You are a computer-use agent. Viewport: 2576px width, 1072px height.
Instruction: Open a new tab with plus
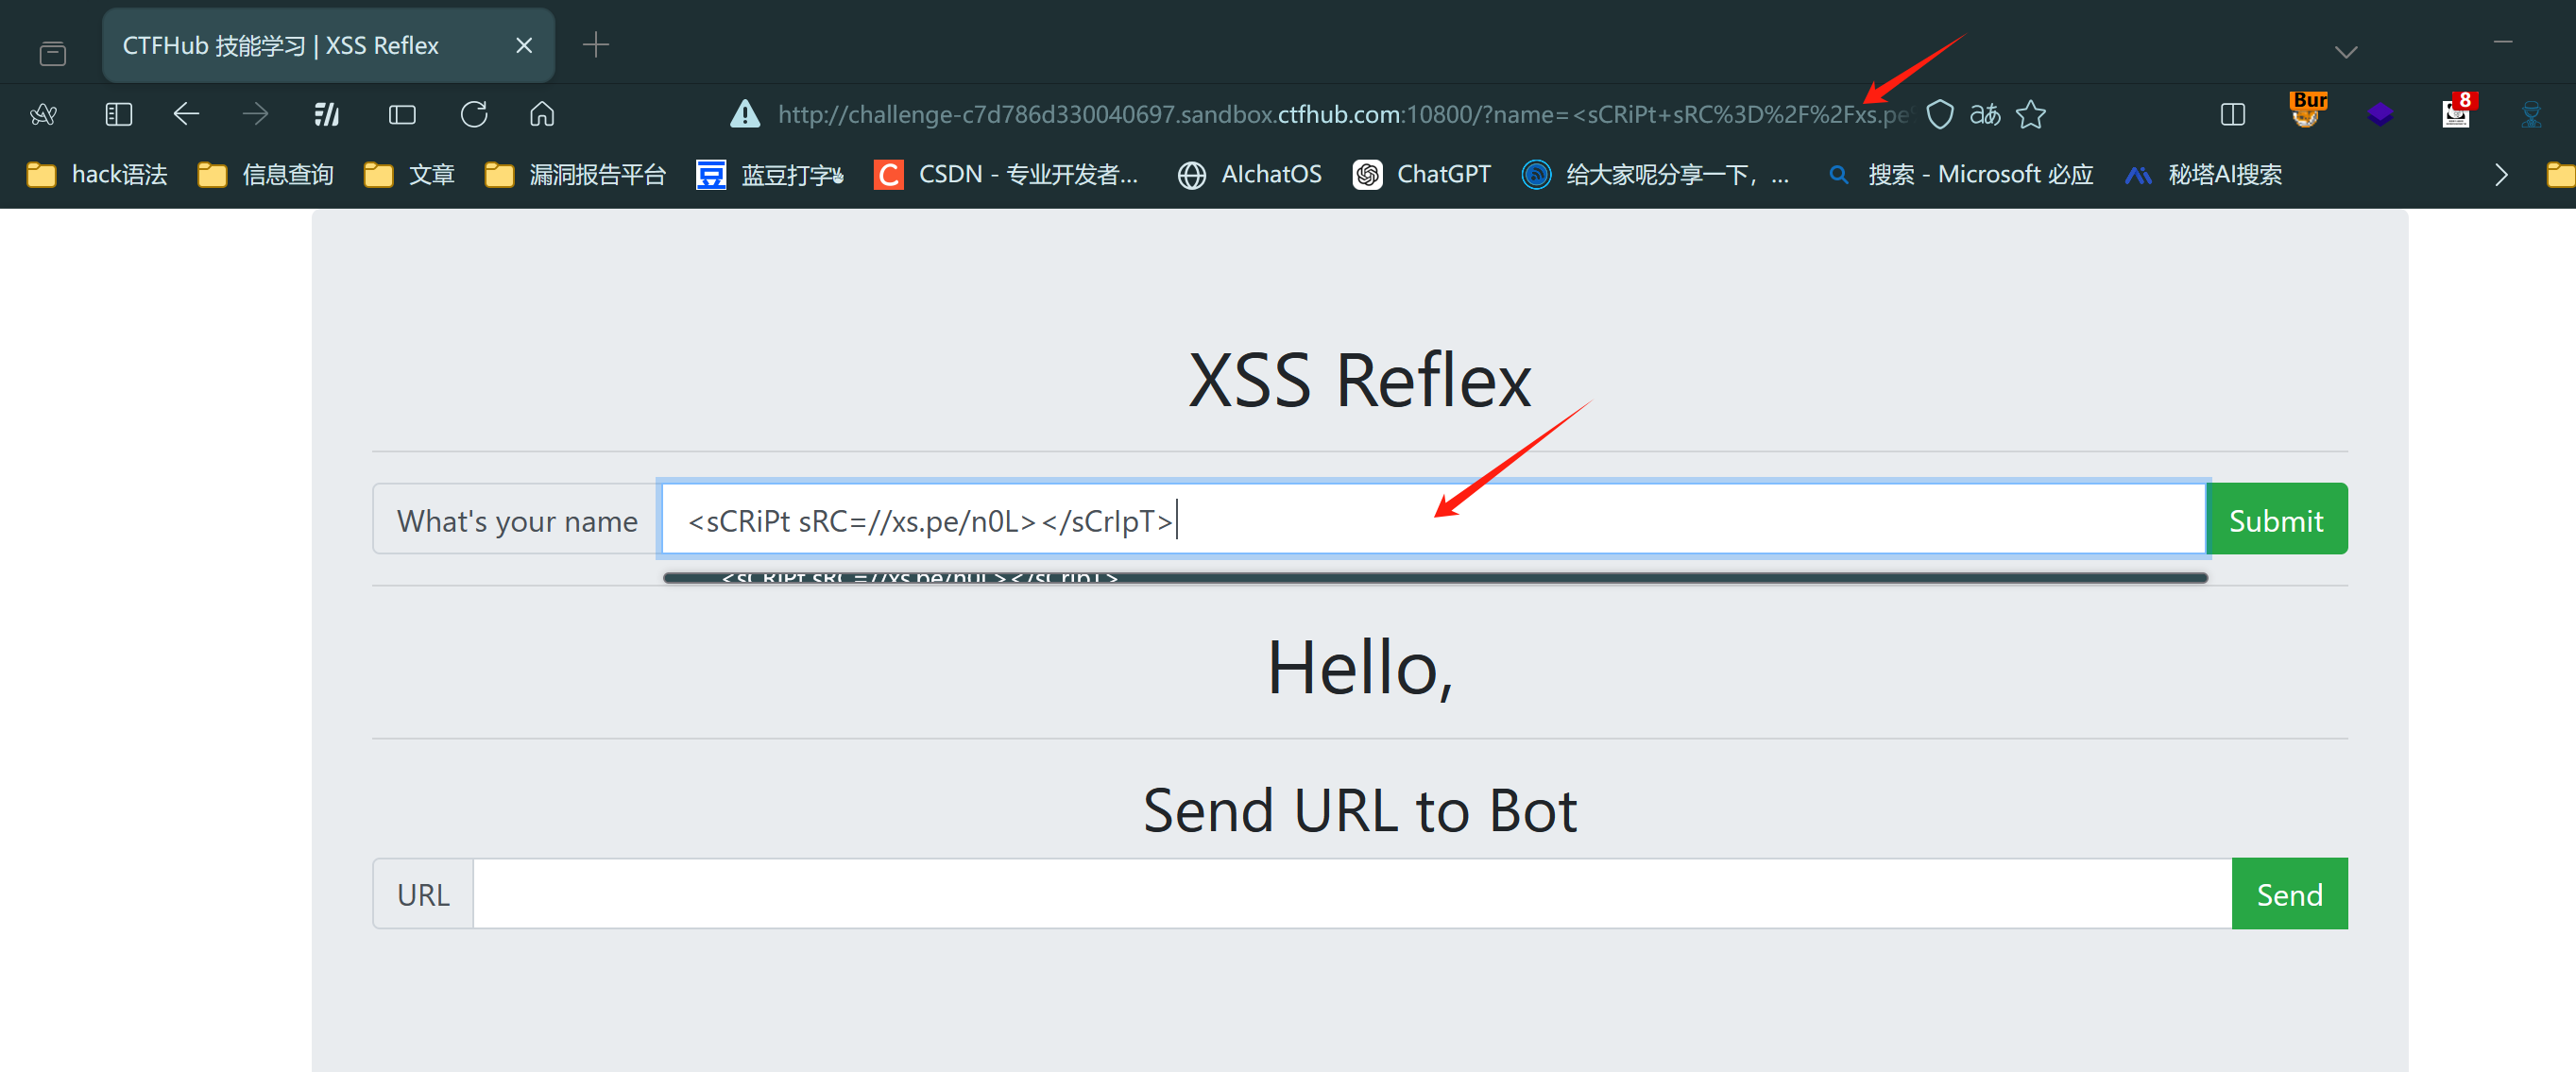point(596,46)
